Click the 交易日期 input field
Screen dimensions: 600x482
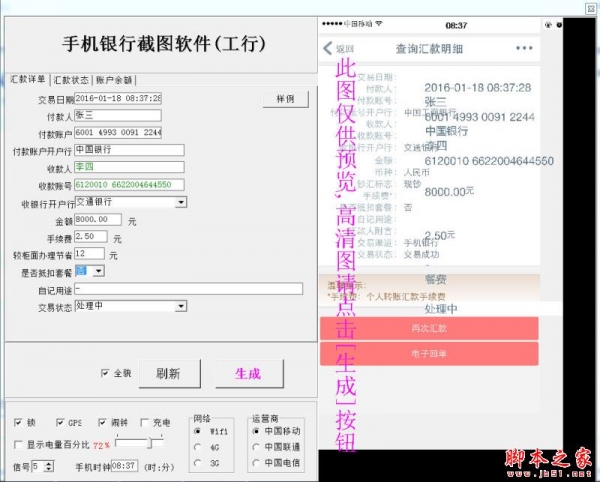pyautogui.click(x=118, y=98)
